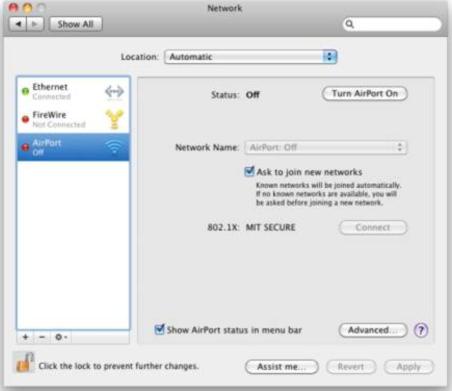Click the yellow FireWire icon
Image resolution: width=452 pixels, height=391 pixels.
(x=114, y=119)
